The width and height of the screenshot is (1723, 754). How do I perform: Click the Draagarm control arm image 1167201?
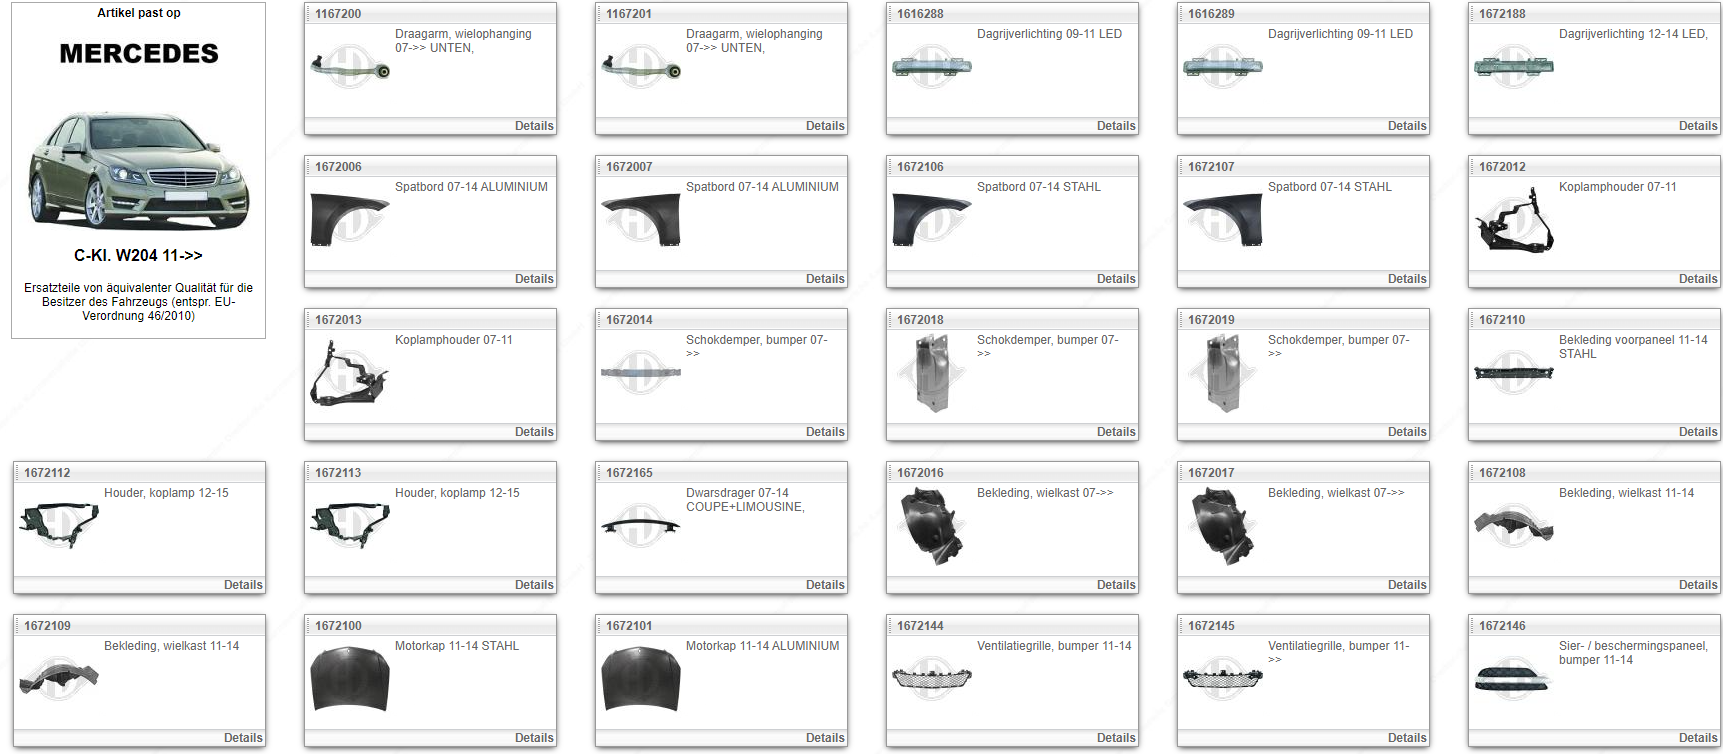640,67
